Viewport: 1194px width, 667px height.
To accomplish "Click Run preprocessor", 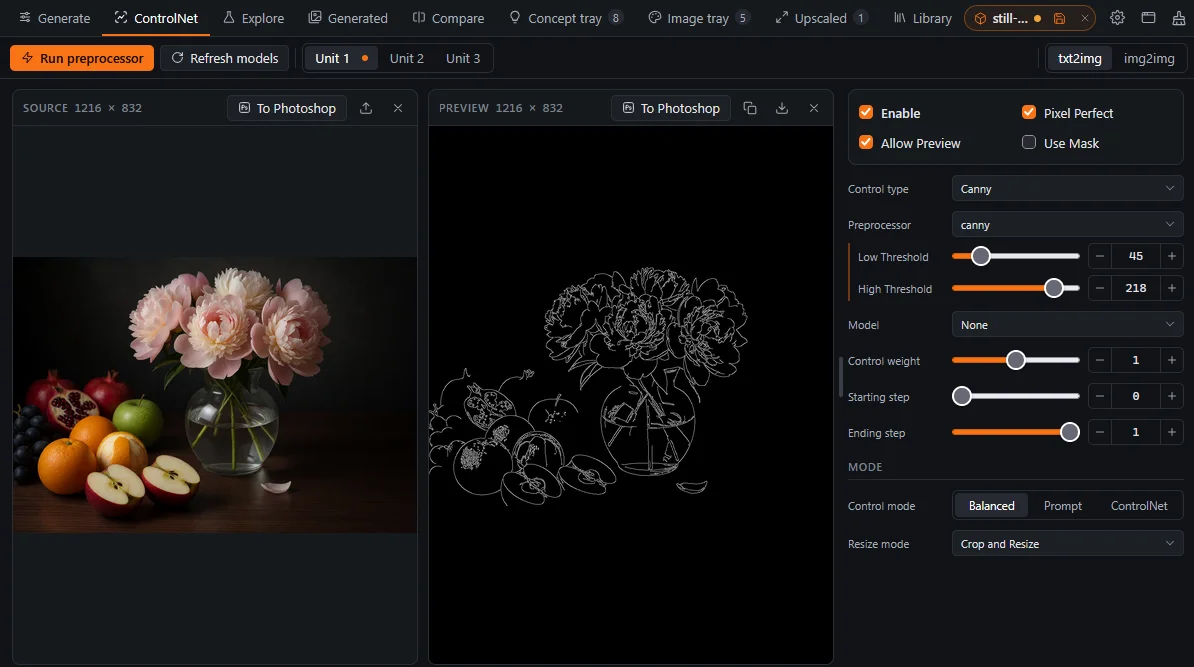I will 82,58.
